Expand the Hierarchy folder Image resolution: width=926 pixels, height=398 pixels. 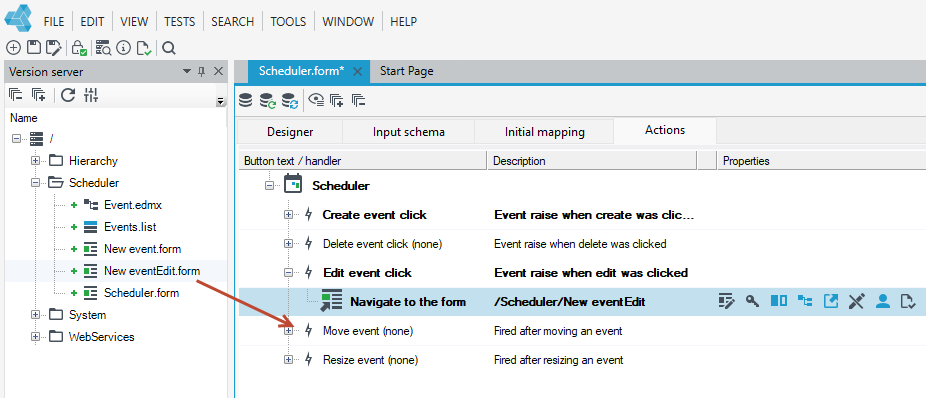(x=35, y=161)
